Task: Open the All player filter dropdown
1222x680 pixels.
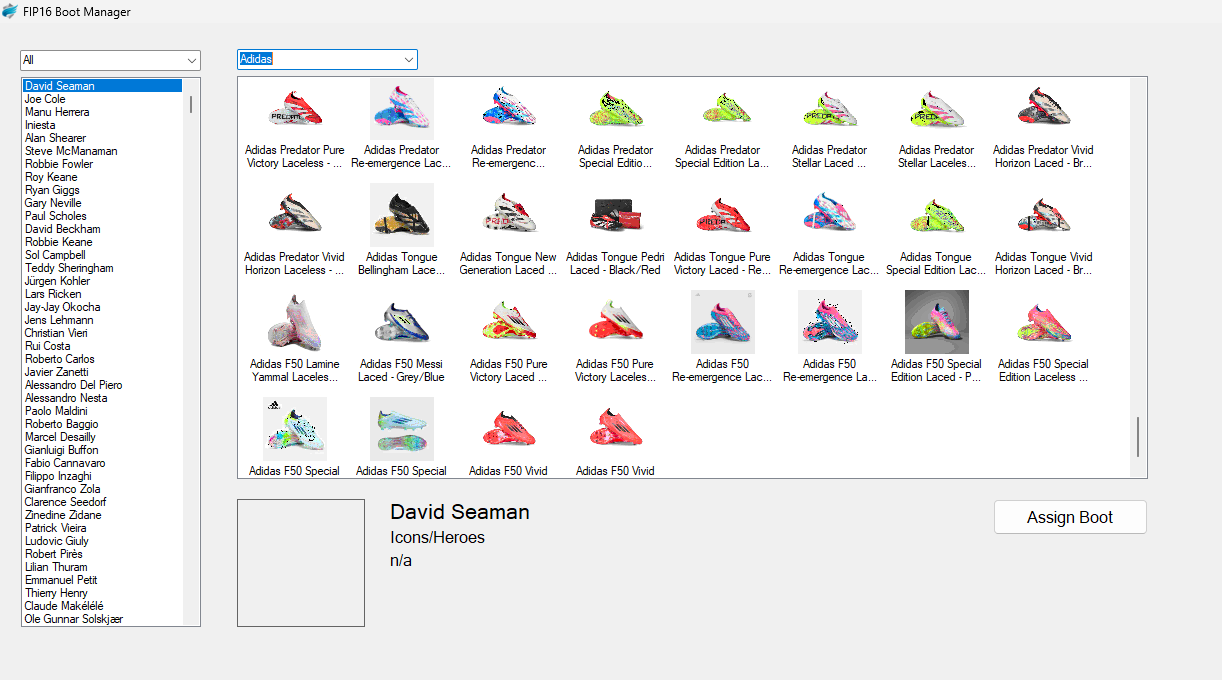Action: pyautogui.click(x=111, y=60)
